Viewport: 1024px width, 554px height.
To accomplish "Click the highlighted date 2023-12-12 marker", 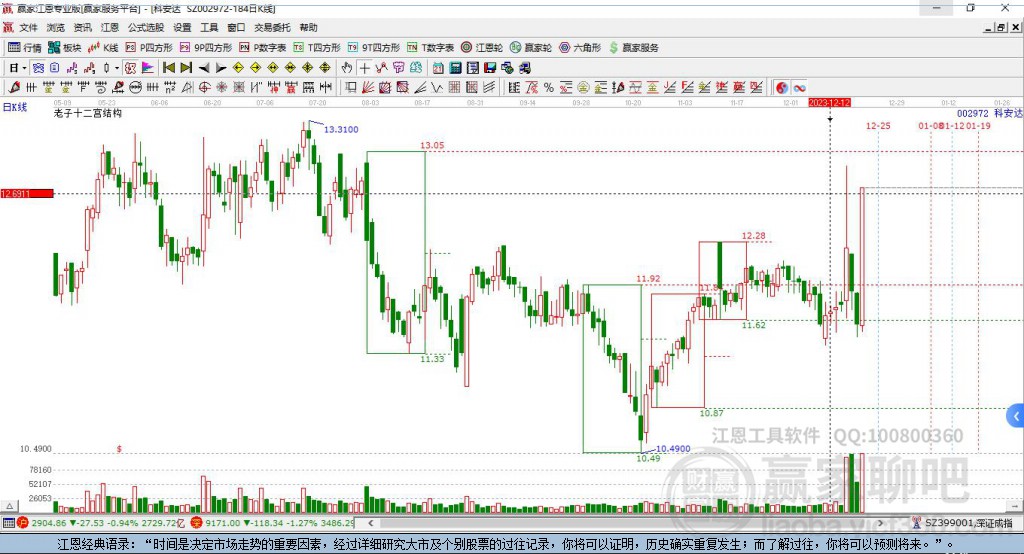I will click(x=829, y=103).
